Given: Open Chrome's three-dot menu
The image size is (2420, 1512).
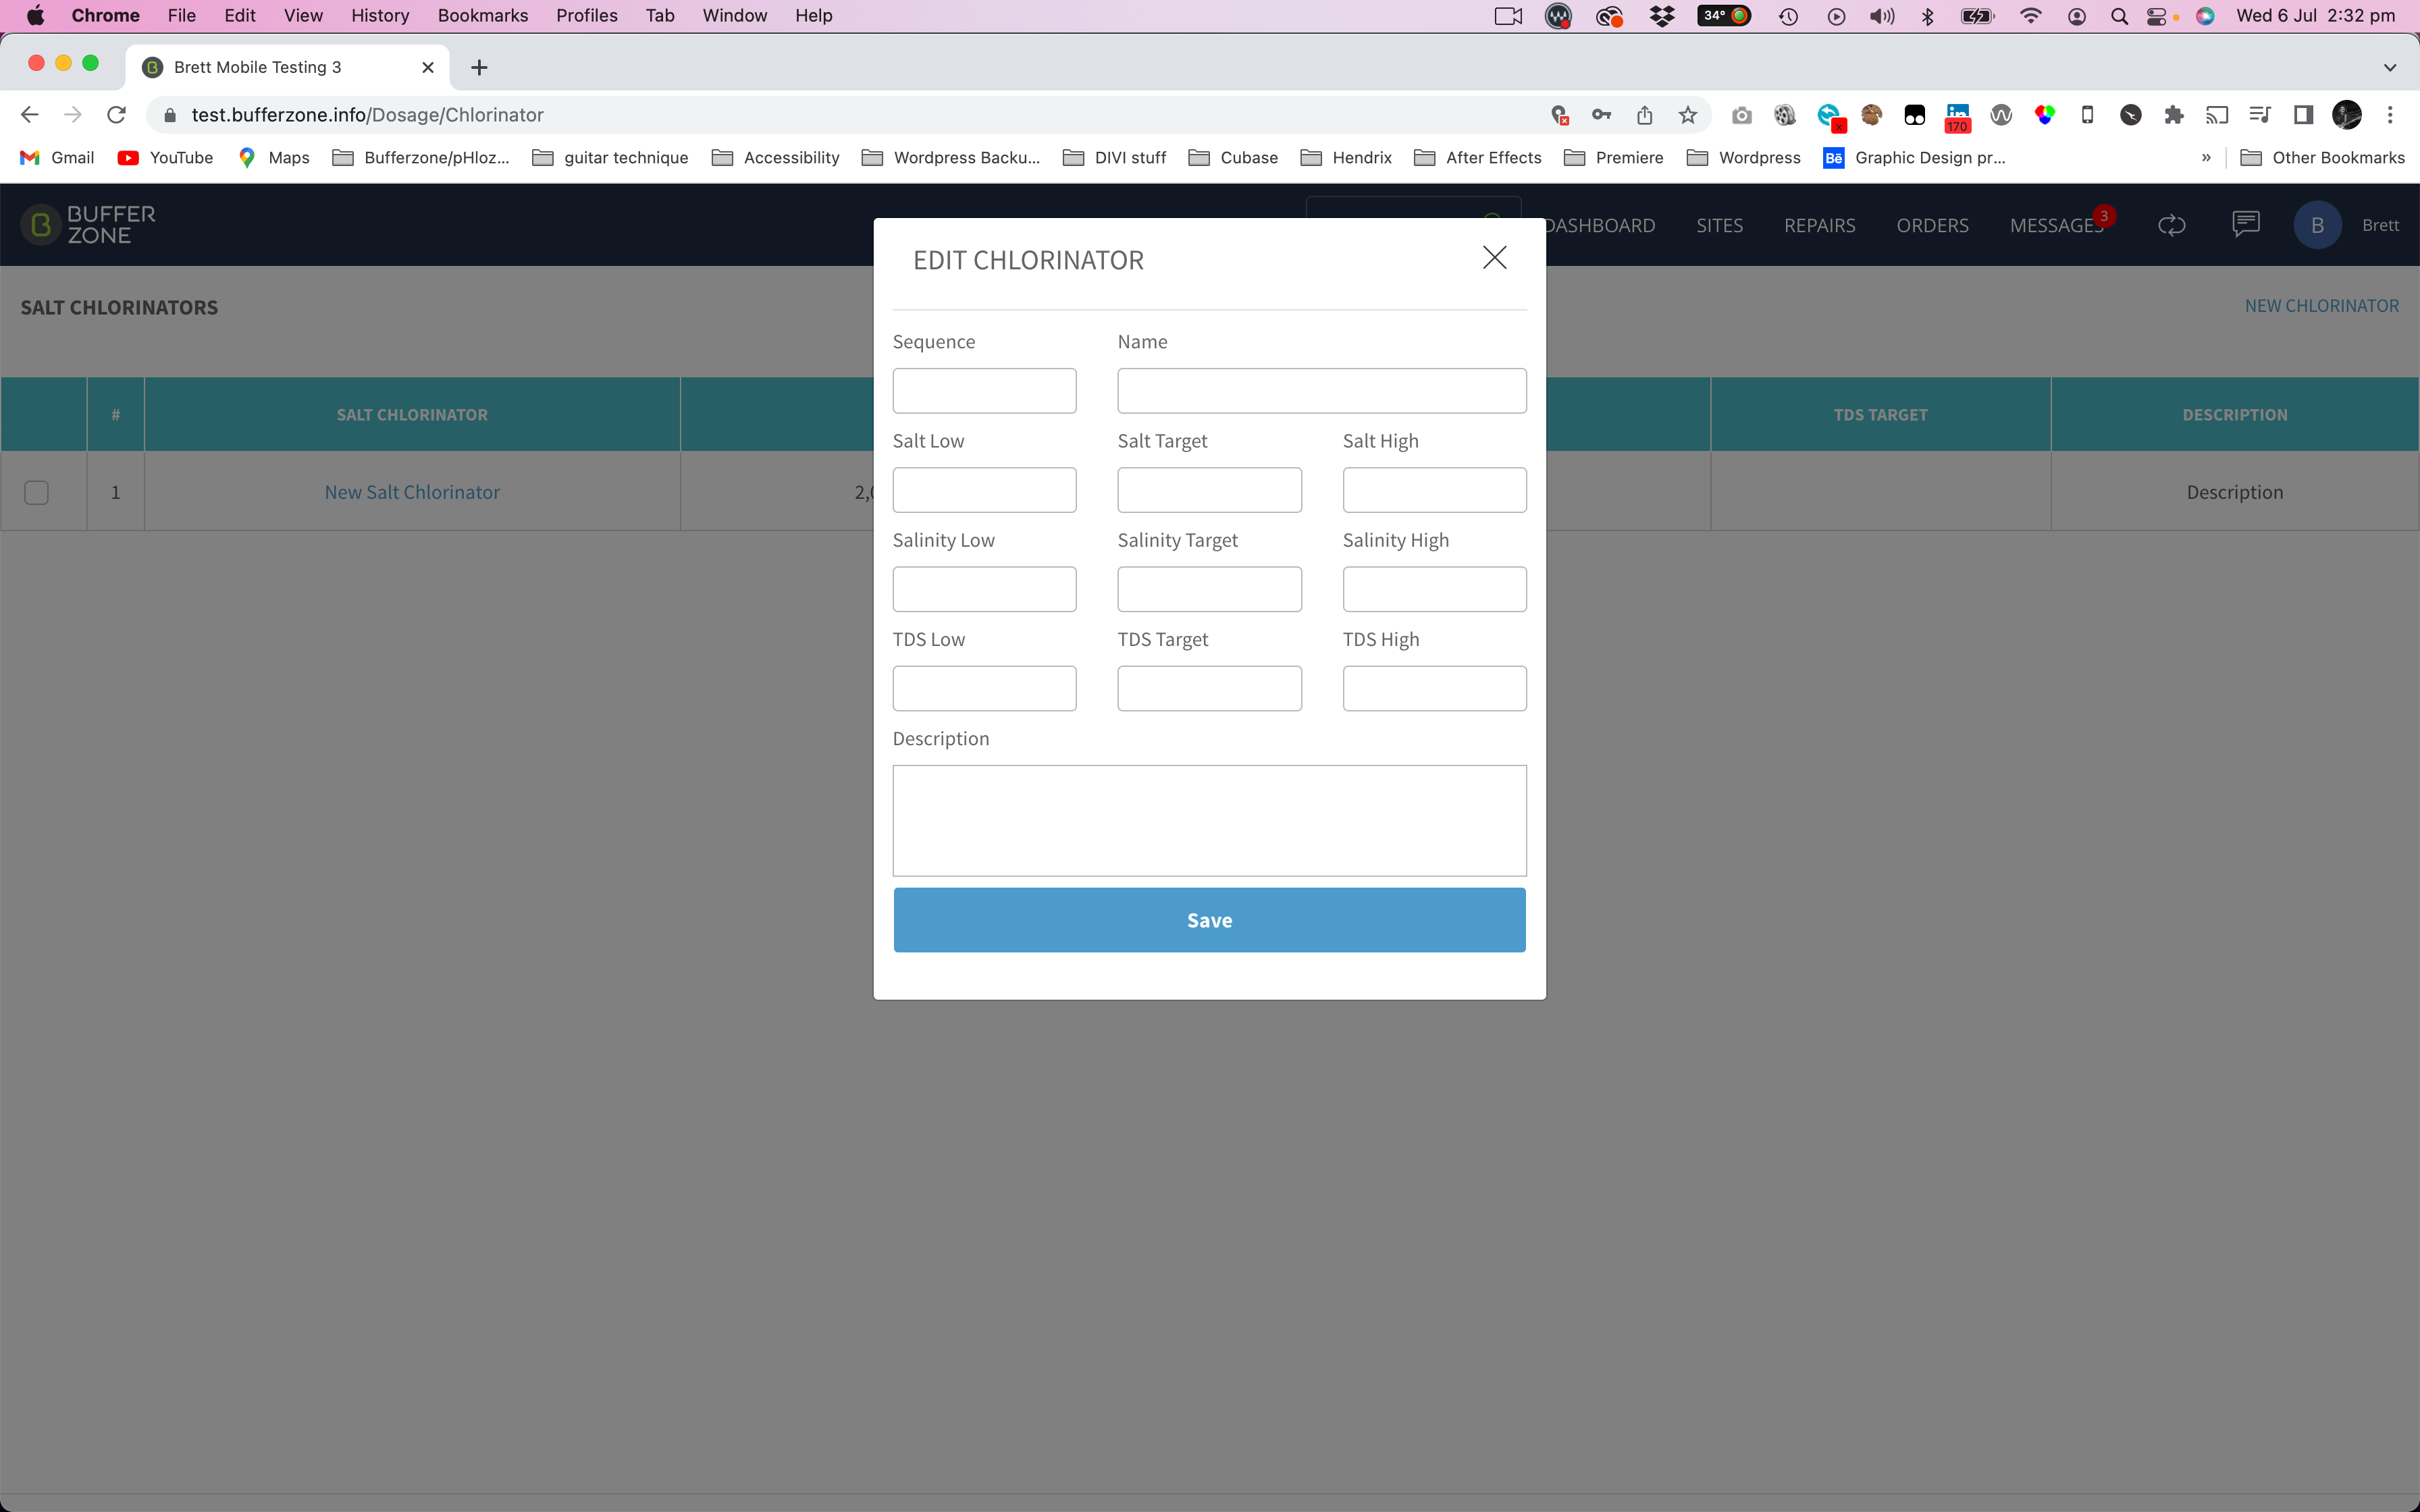Looking at the screenshot, I should point(2390,115).
